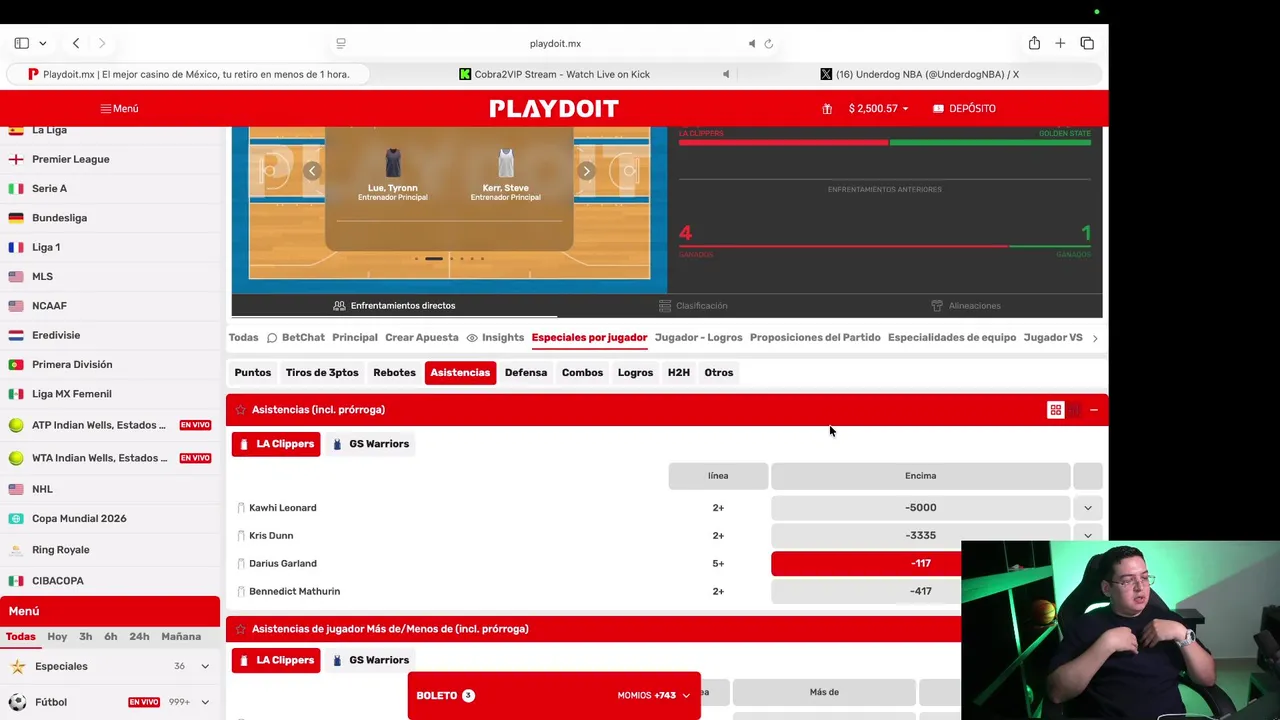Open the hamburger Menú in Playdoit header

[x=119, y=108]
